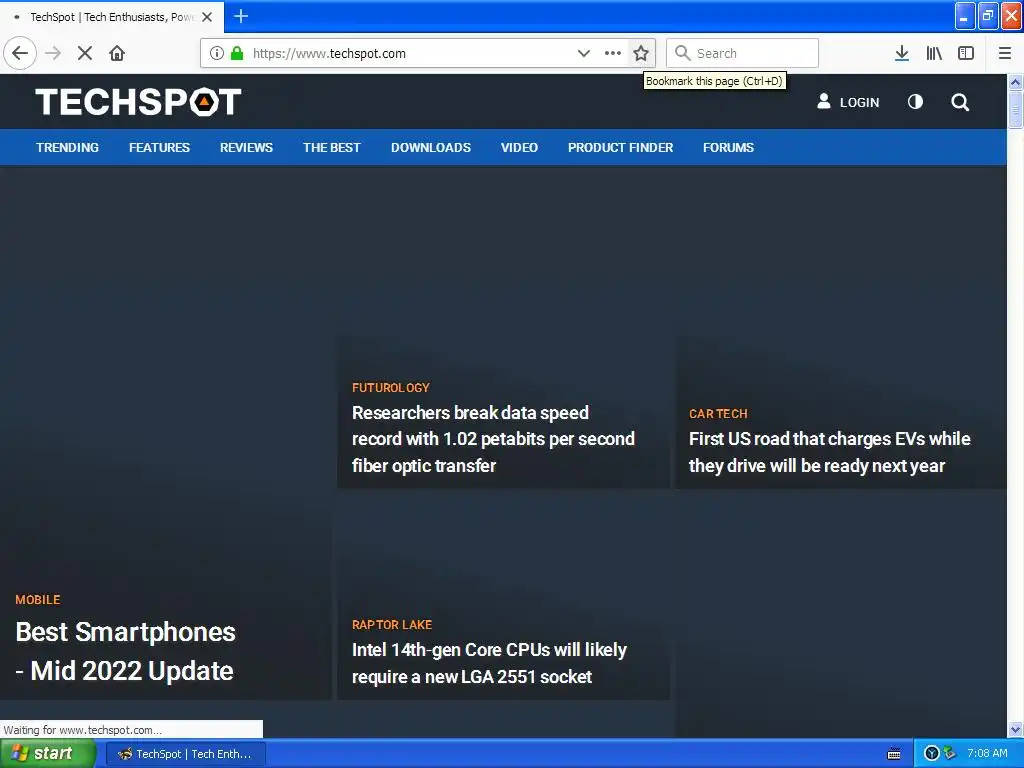
Task: Click the vertical scrollbar thumb
Action: point(1016,110)
